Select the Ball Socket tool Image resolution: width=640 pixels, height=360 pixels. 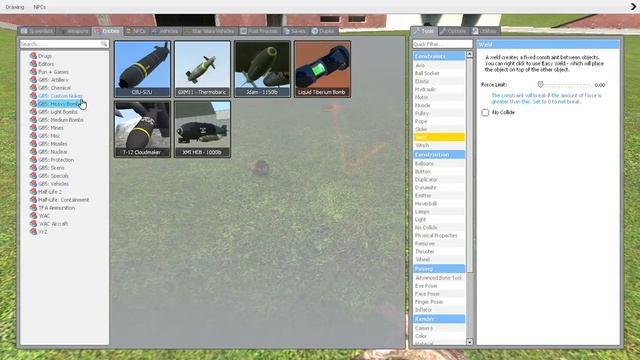(439, 73)
